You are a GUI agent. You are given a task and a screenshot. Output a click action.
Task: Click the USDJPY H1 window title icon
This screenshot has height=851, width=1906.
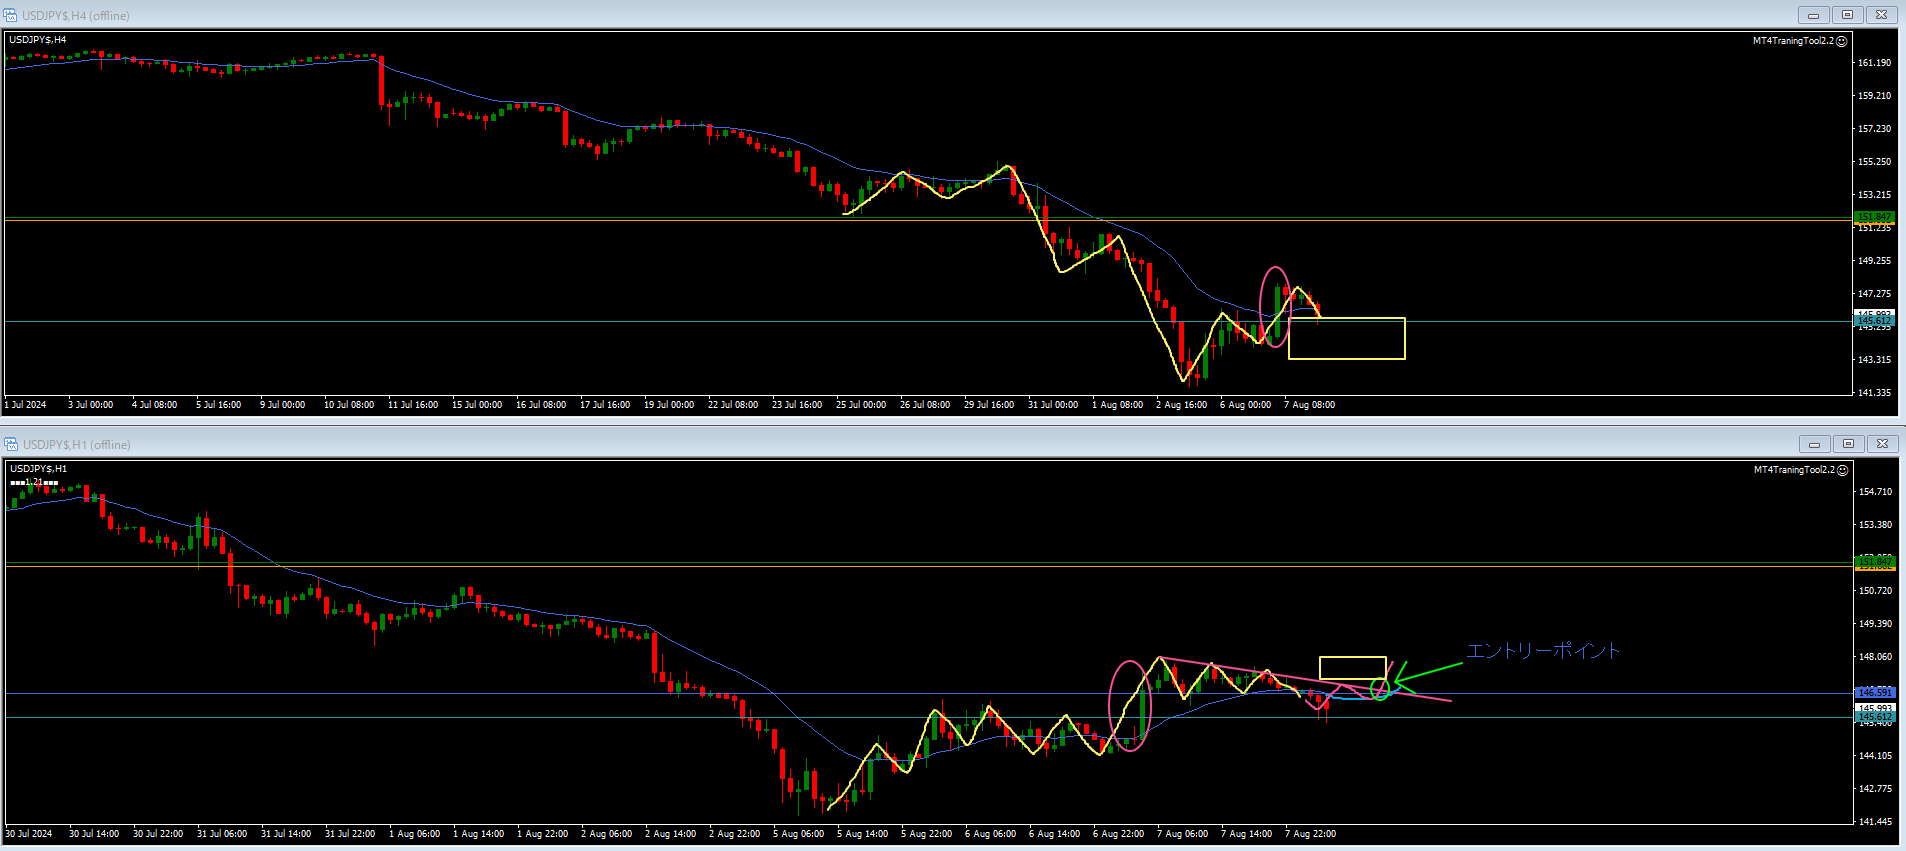click(11, 444)
